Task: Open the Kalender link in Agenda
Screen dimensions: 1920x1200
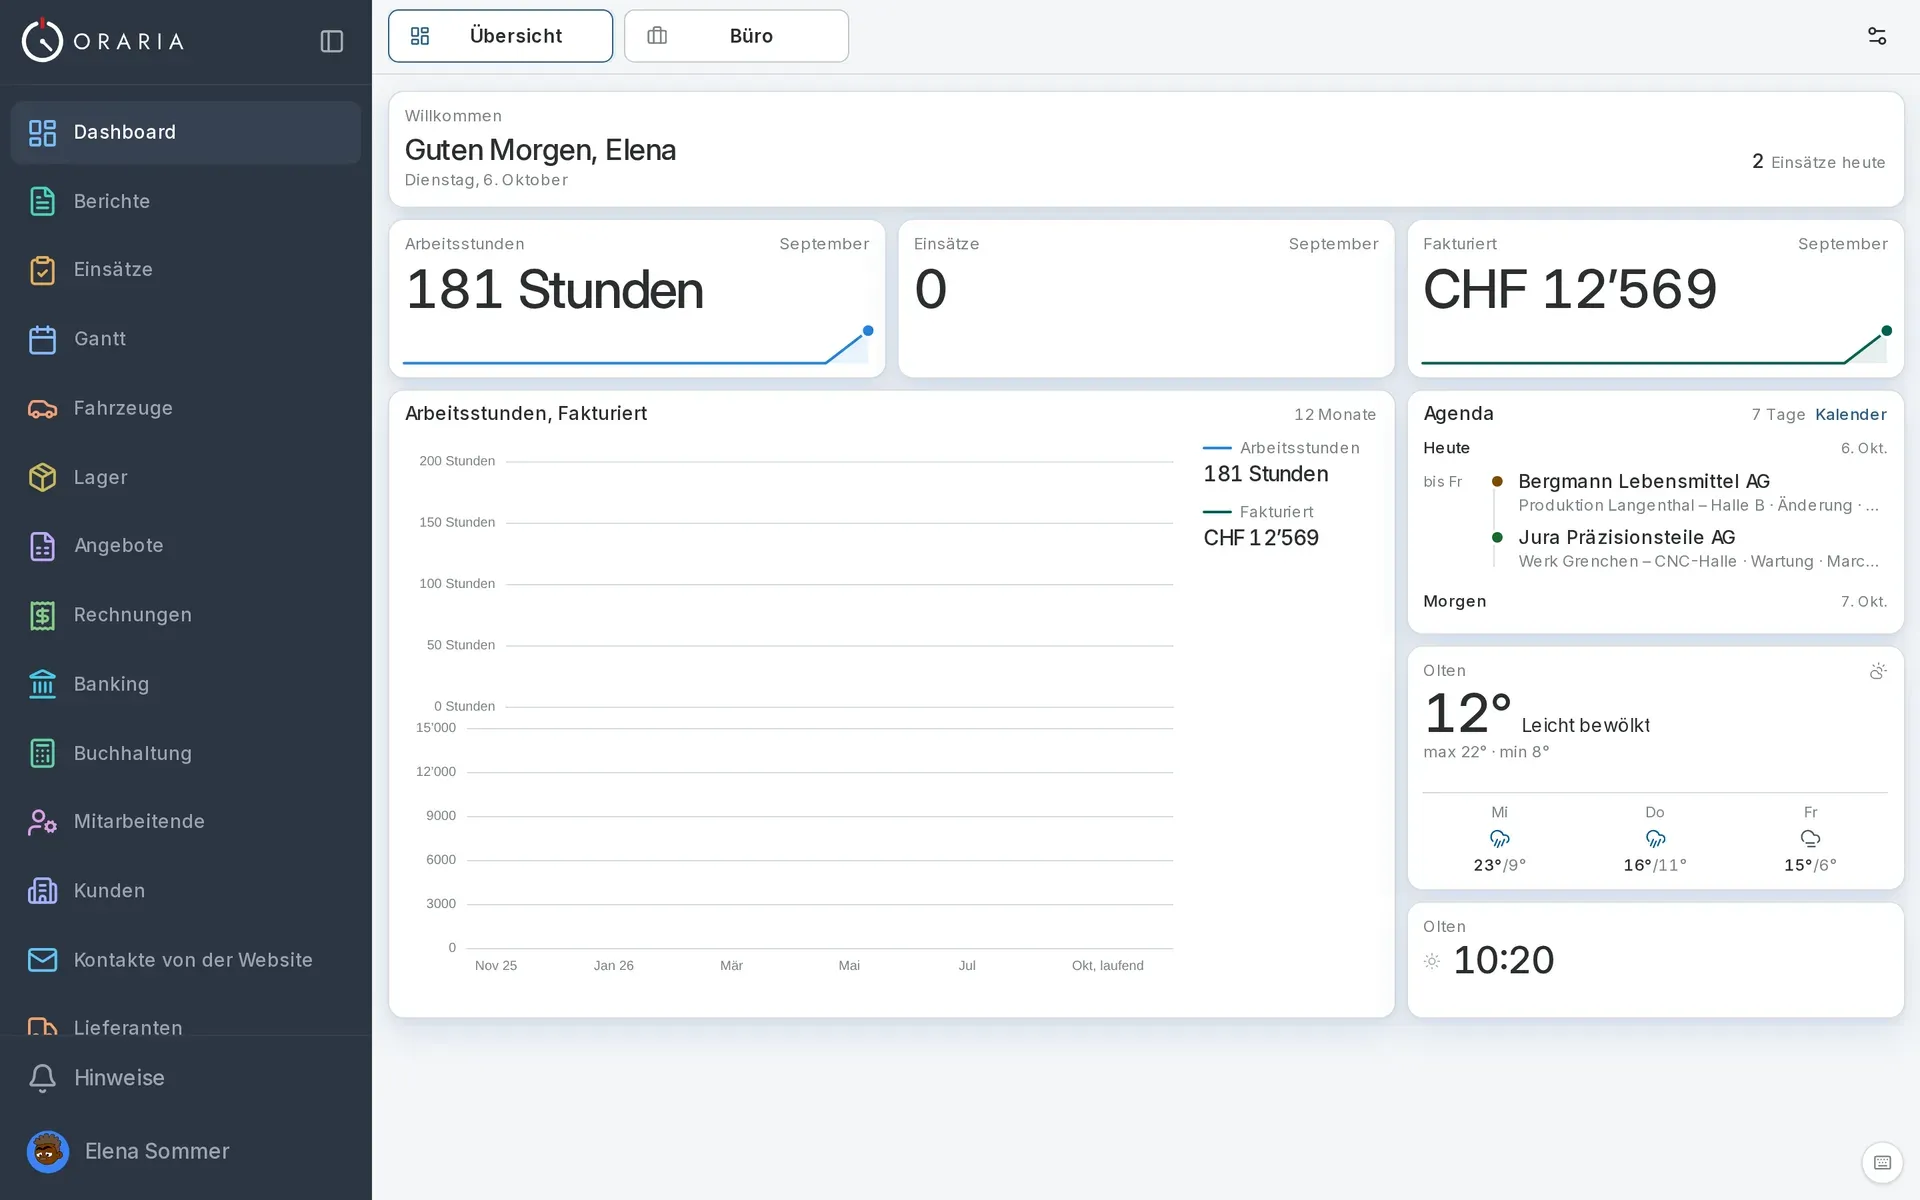Action: click(1850, 414)
